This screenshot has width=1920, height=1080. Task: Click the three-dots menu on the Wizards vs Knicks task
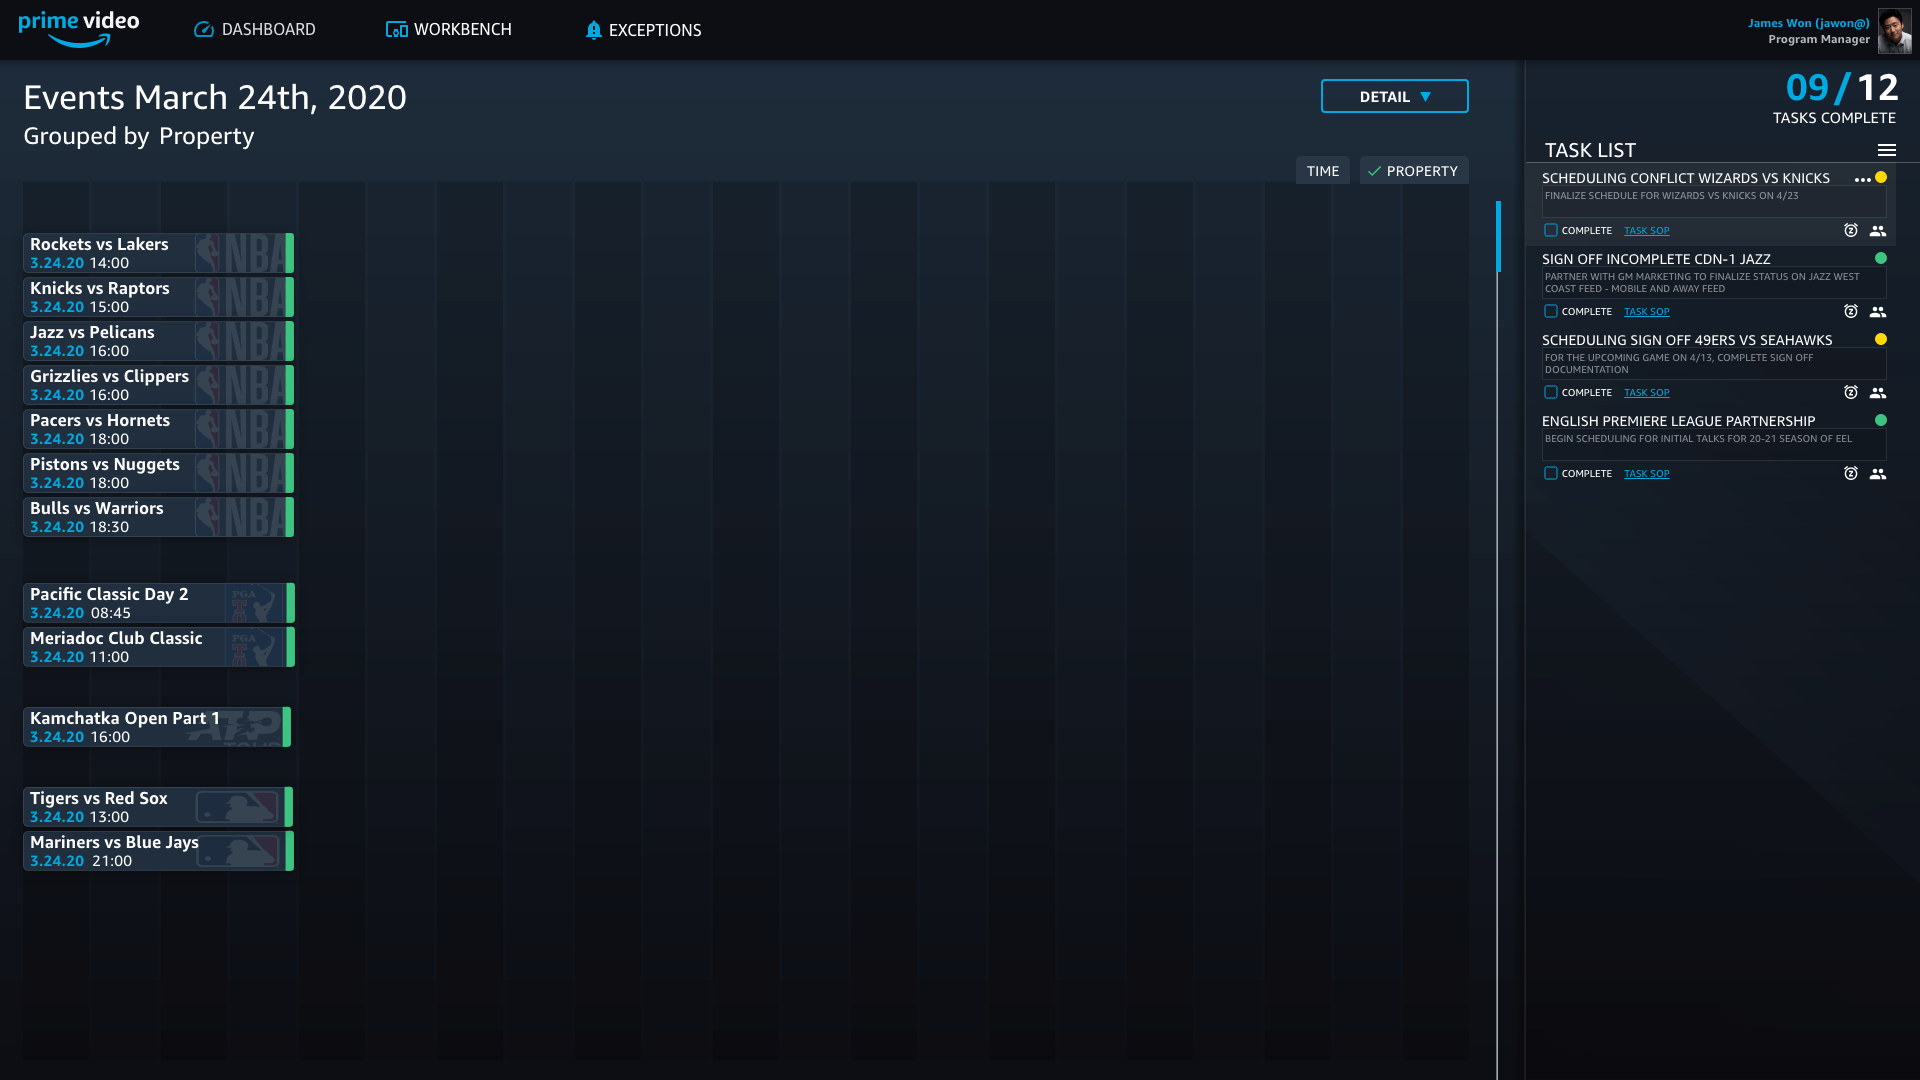click(x=1862, y=180)
